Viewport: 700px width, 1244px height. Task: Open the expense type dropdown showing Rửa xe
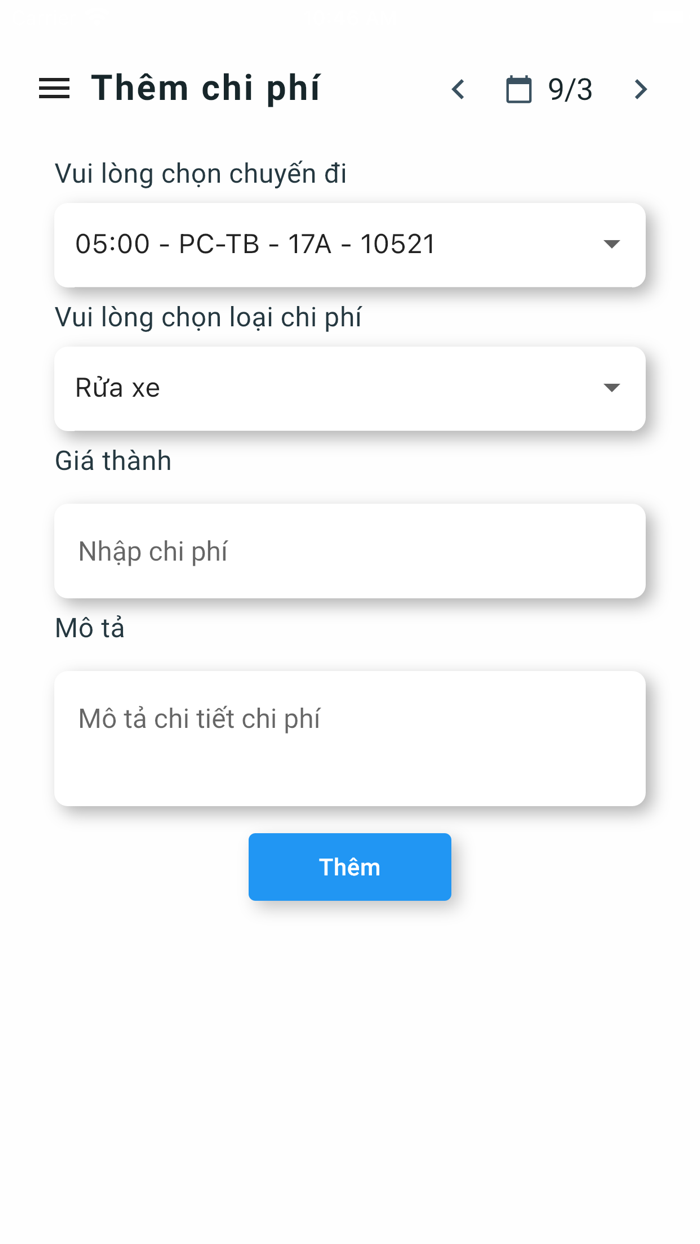pyautogui.click(x=350, y=388)
